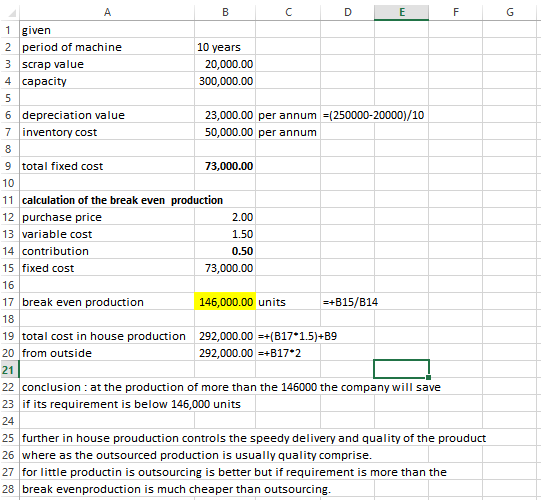Click 'period of machine' cell

click(x=107, y=47)
